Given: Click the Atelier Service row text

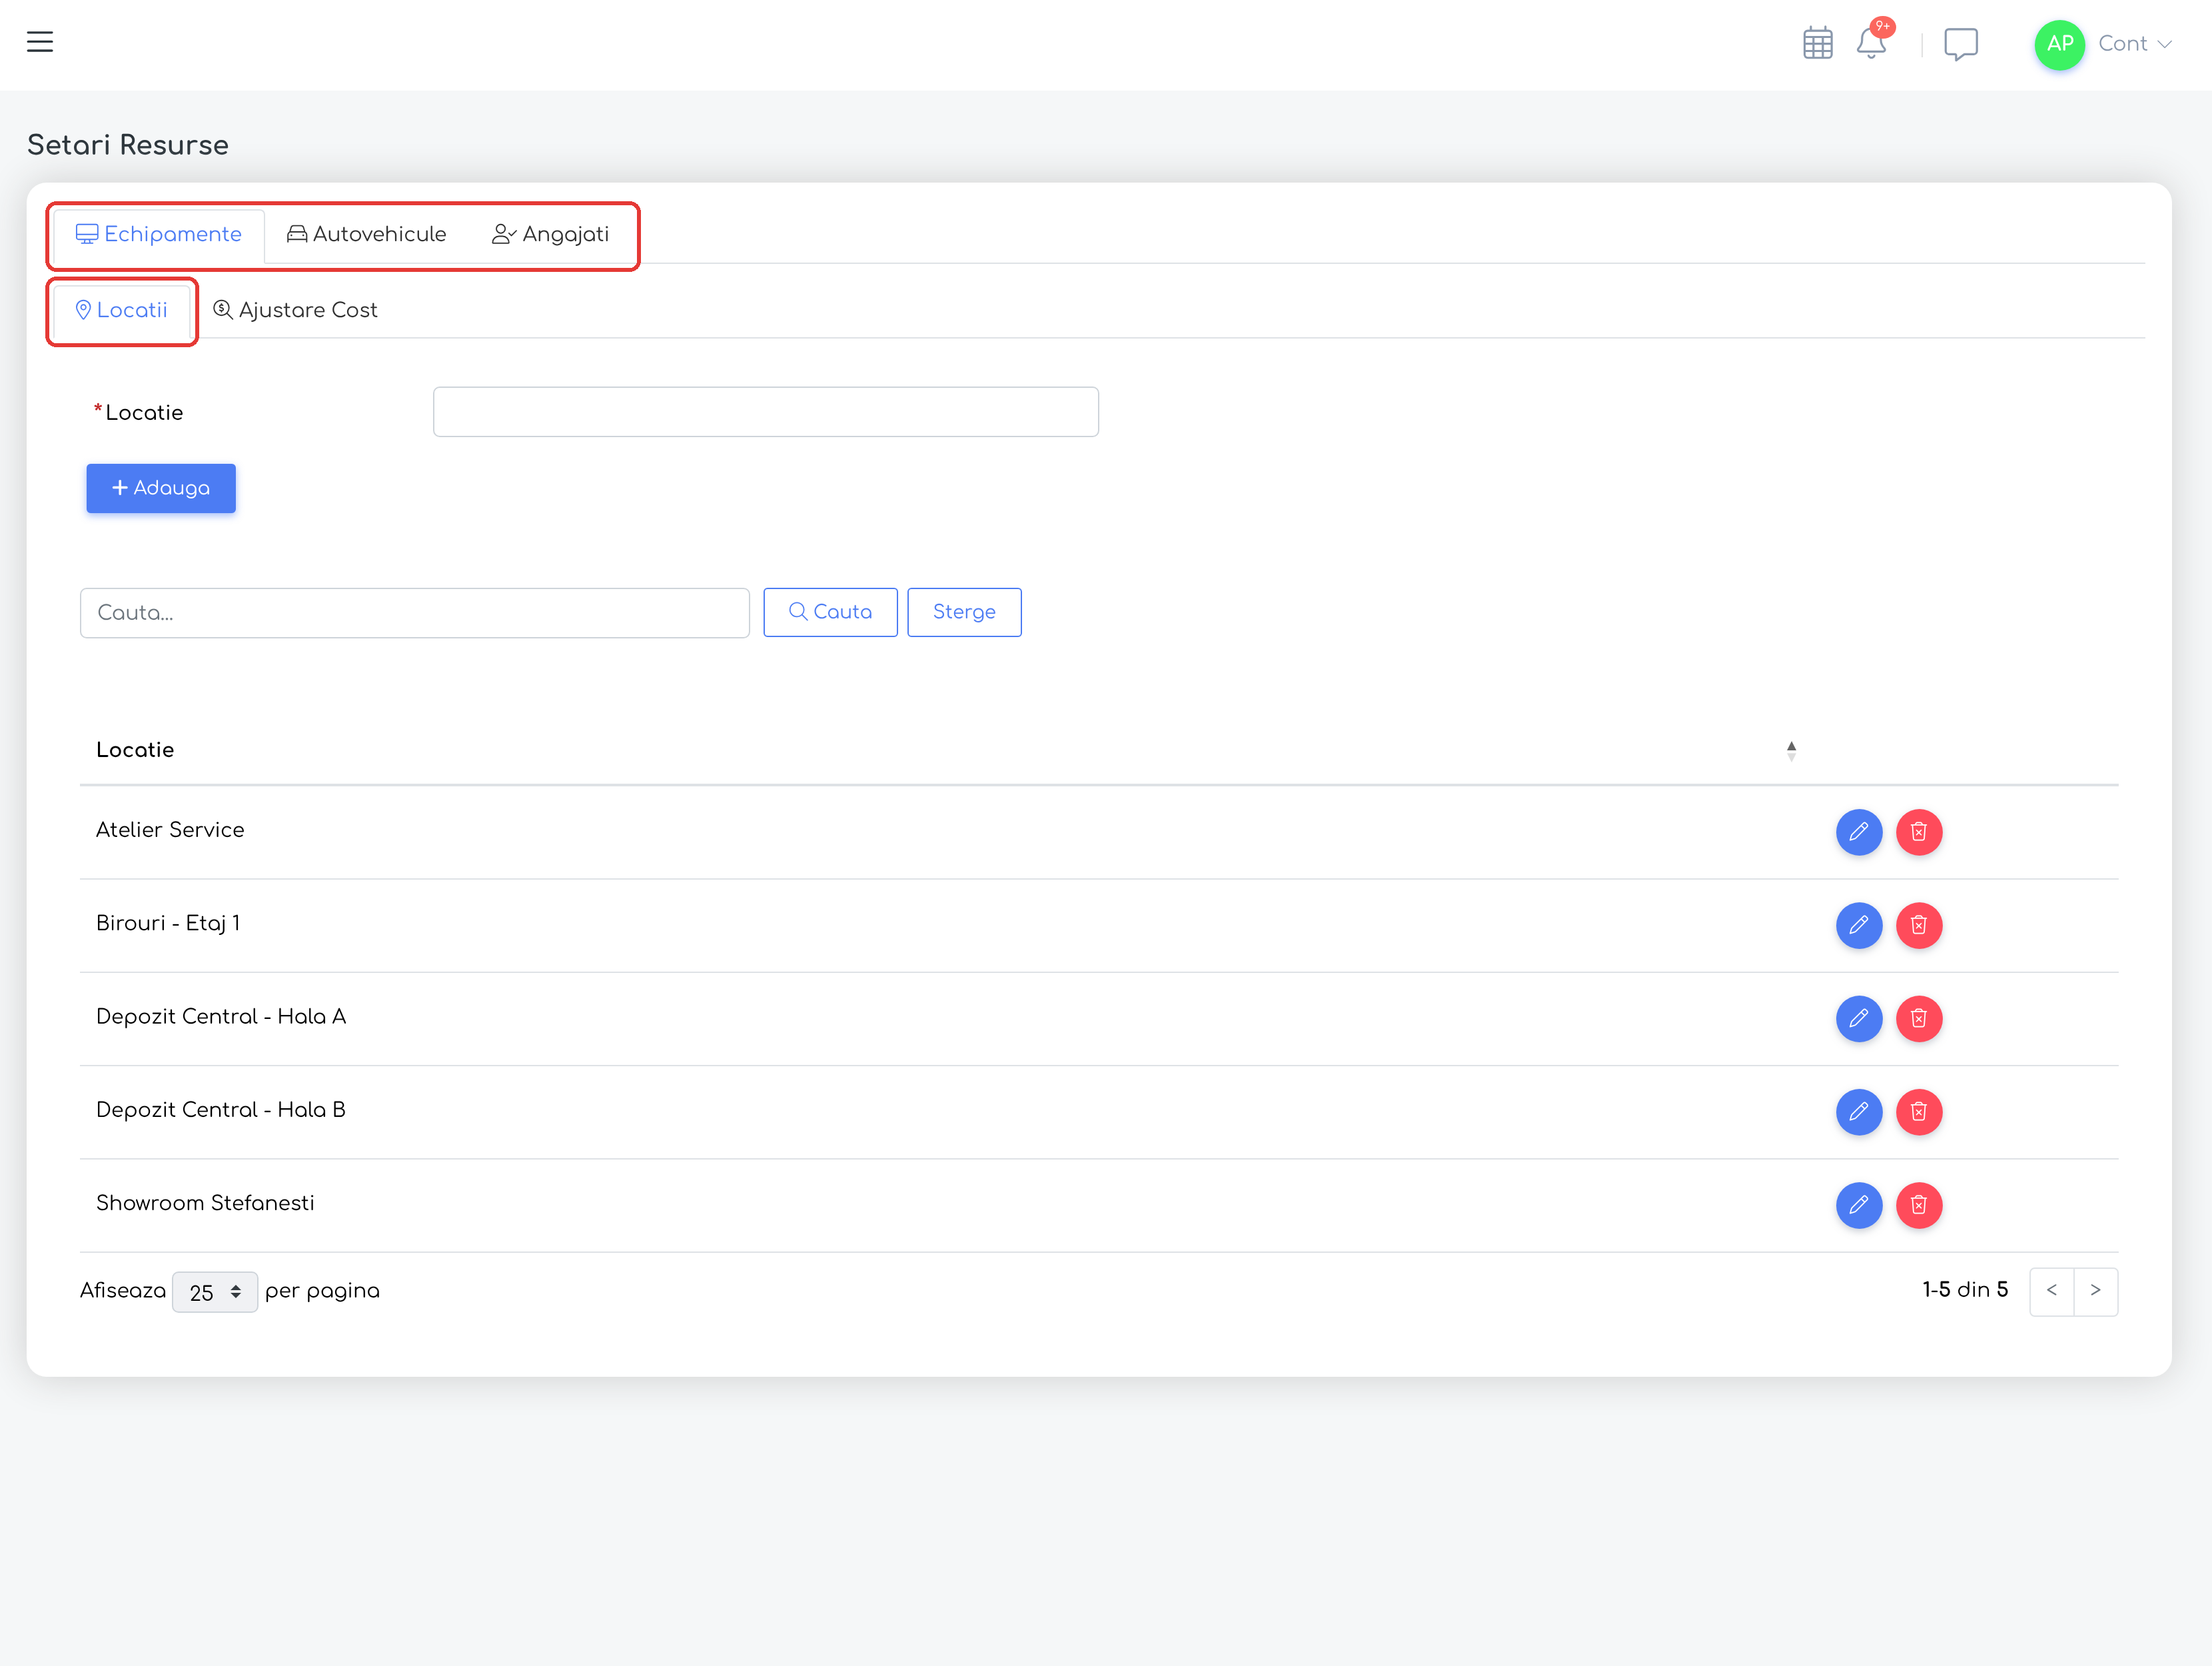Looking at the screenshot, I should coord(170,830).
